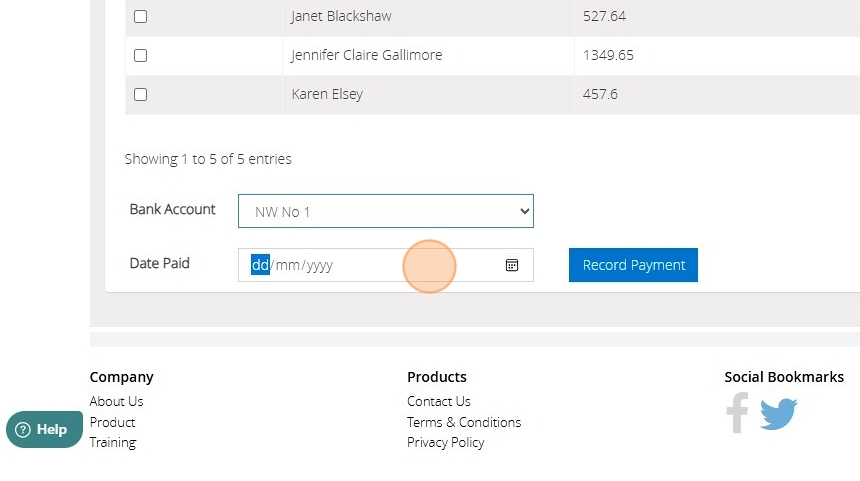Click the year part of Date Paid
Screen dimensions: 860x481
319,265
